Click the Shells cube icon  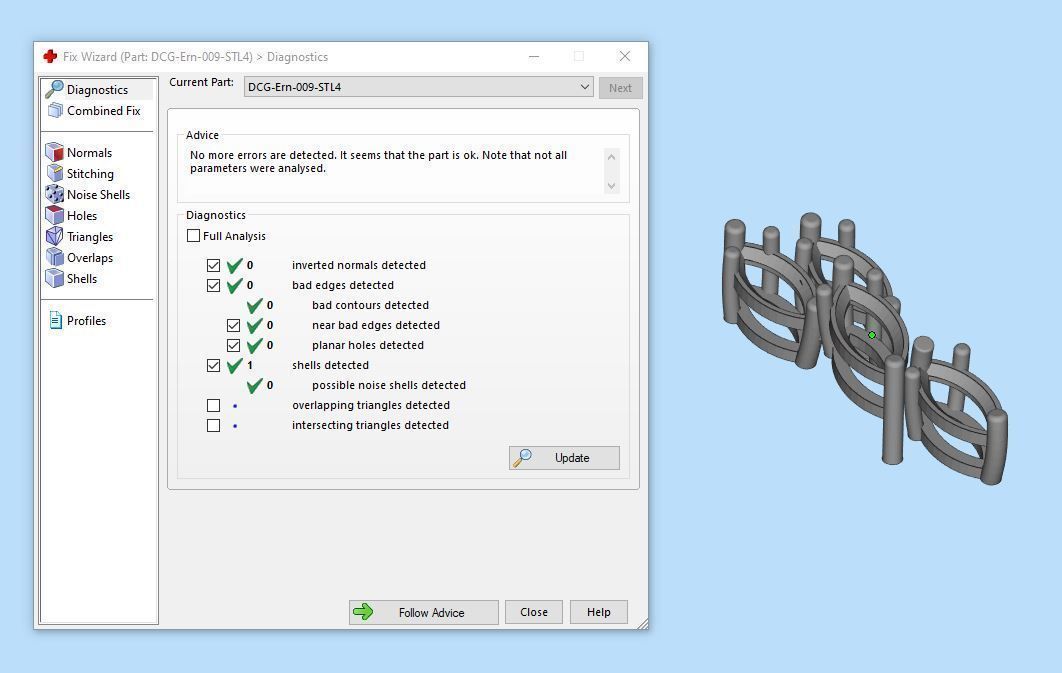point(54,278)
